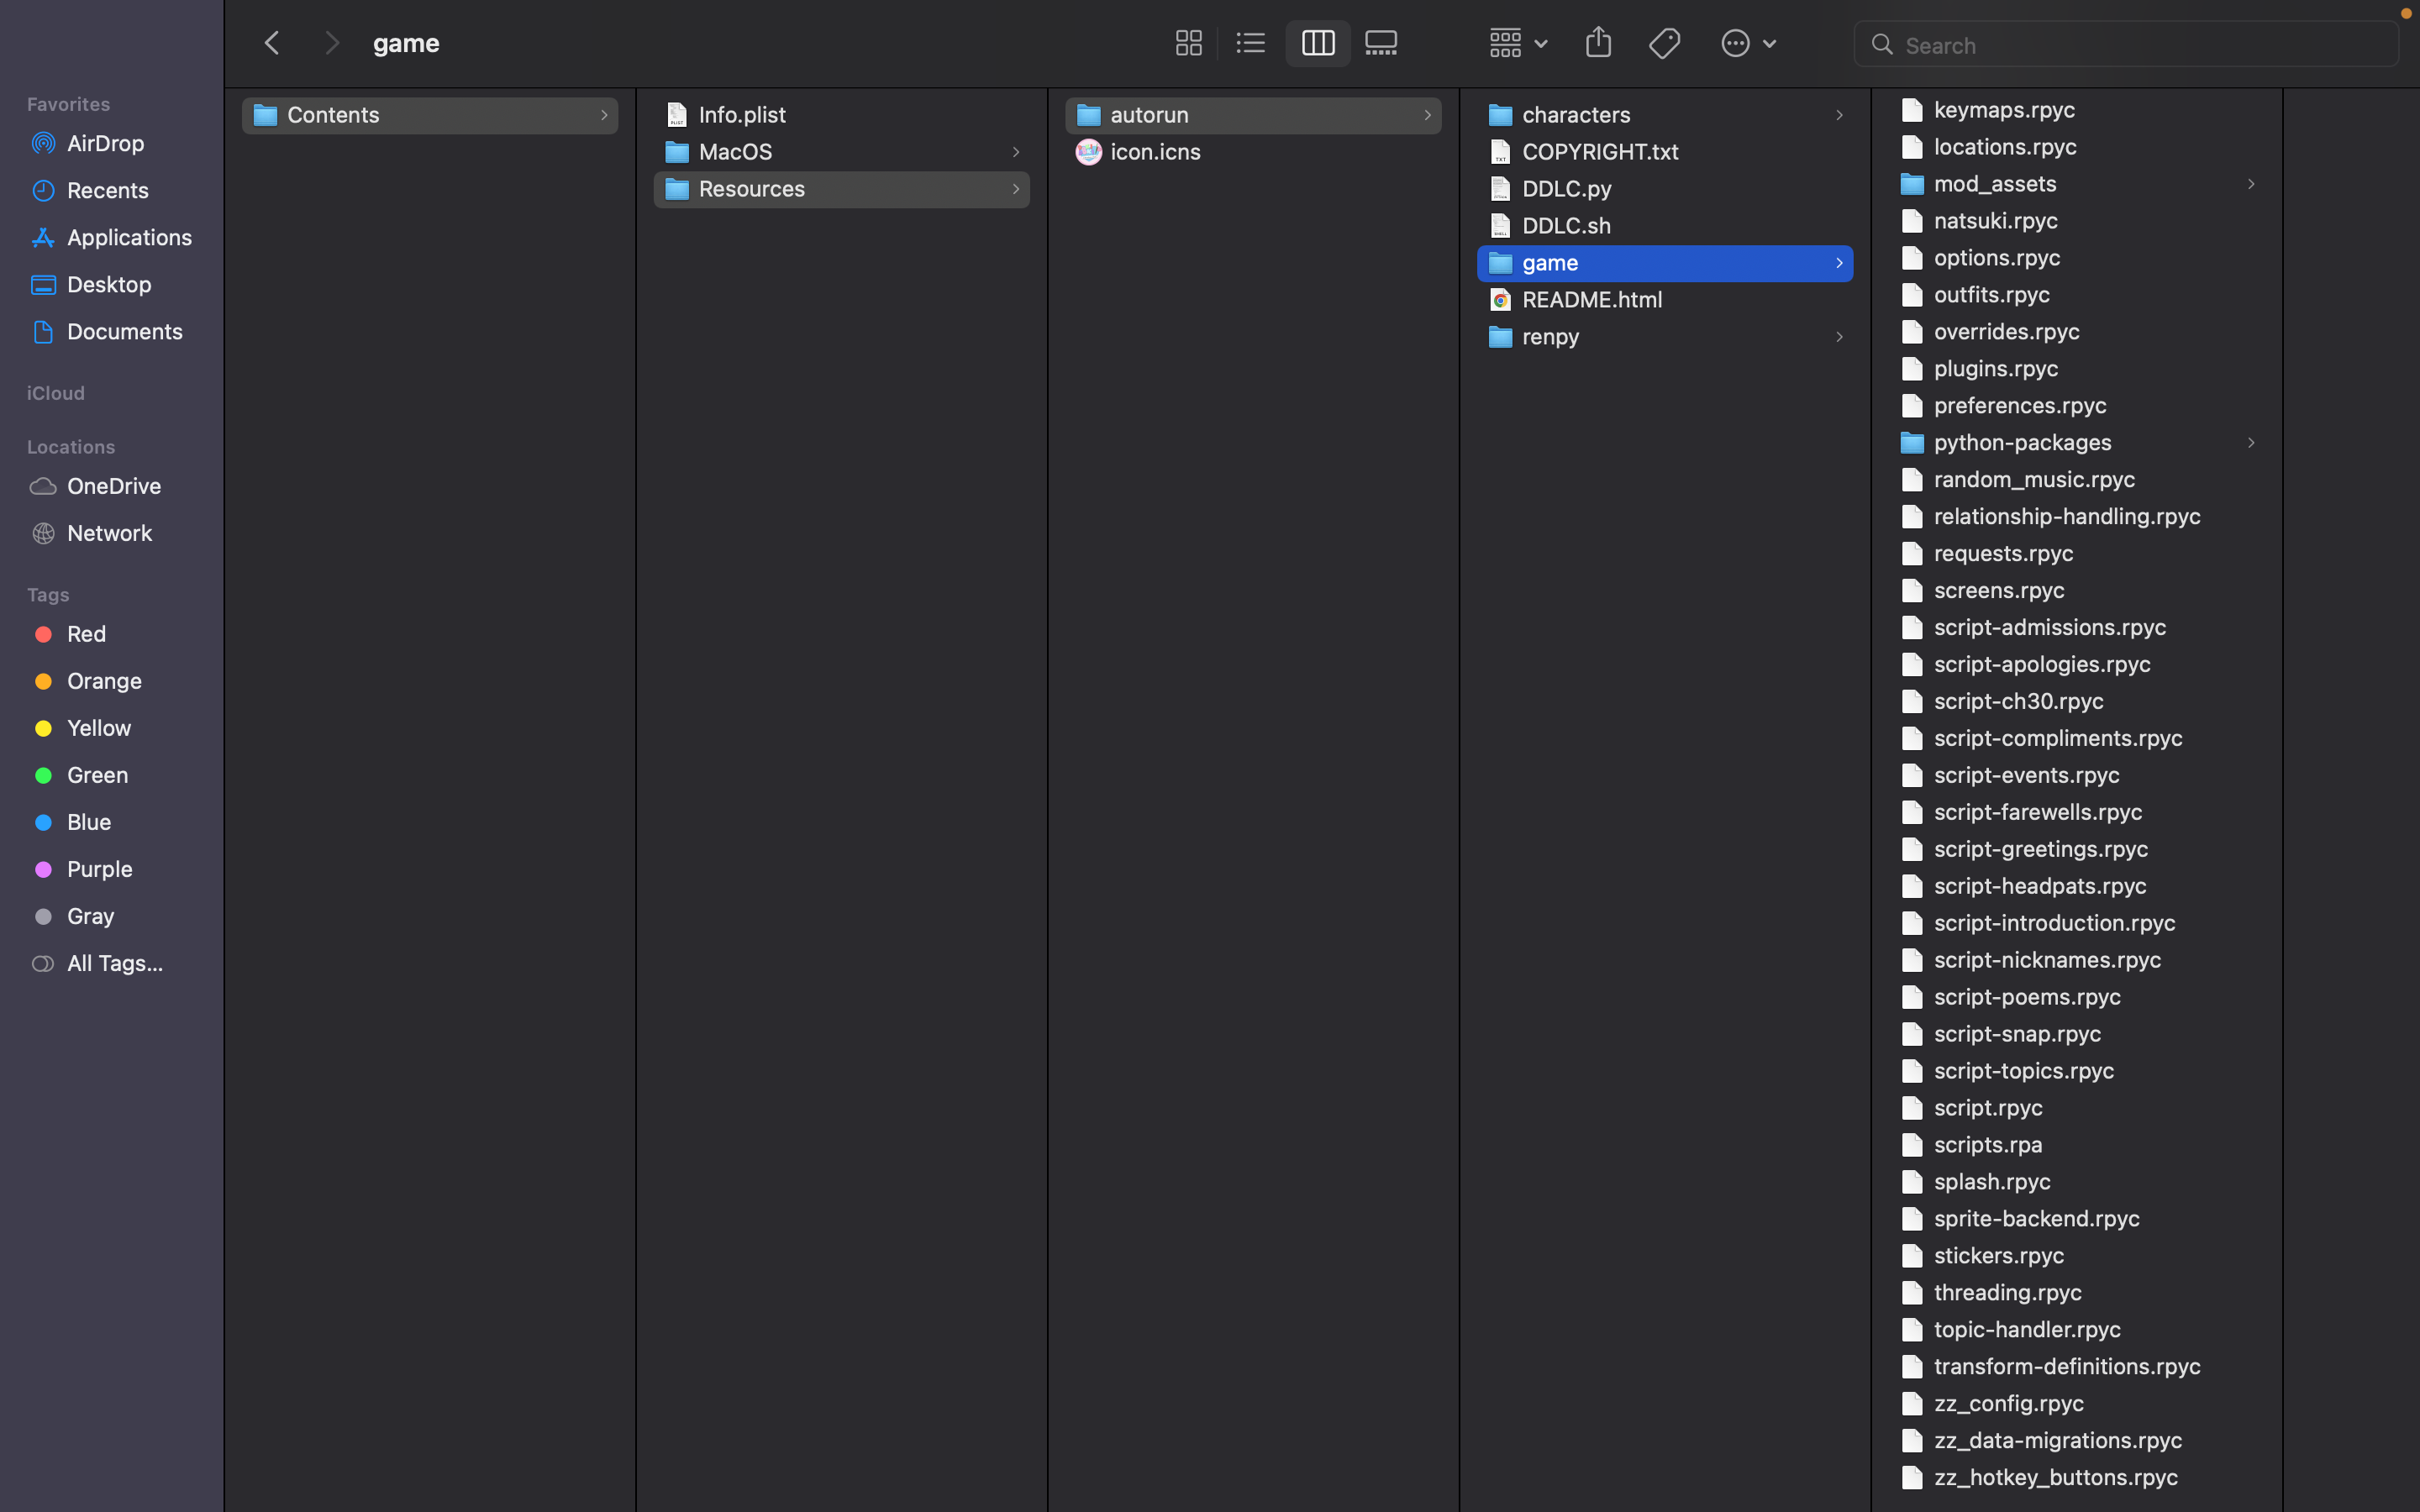
Task: Expand the mod_assets folder chevron
Action: pos(2250,184)
